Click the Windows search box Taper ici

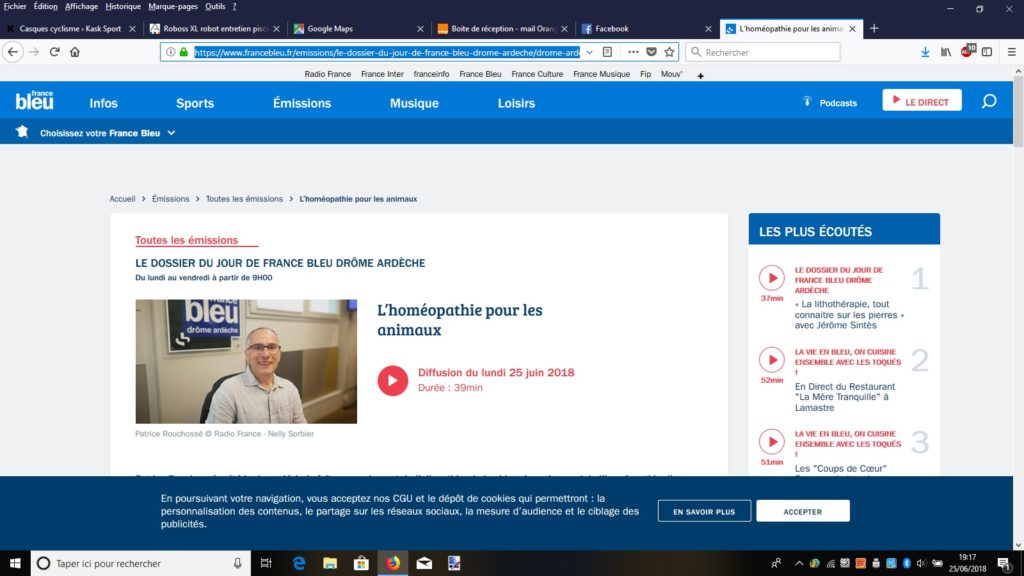click(140, 563)
